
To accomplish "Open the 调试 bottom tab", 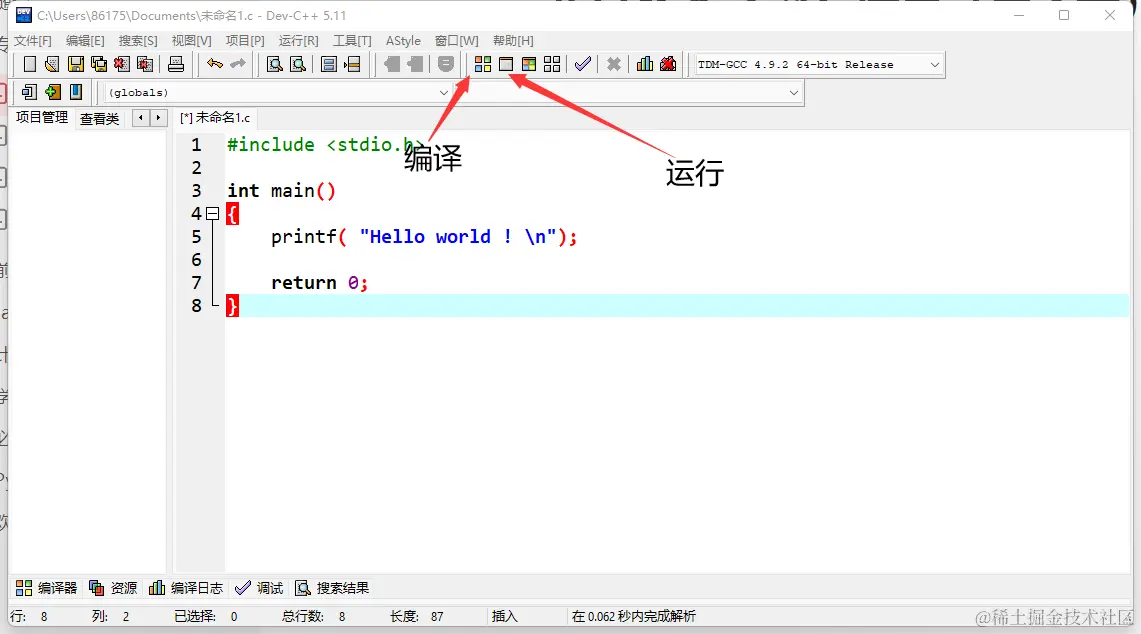I will pos(259,587).
